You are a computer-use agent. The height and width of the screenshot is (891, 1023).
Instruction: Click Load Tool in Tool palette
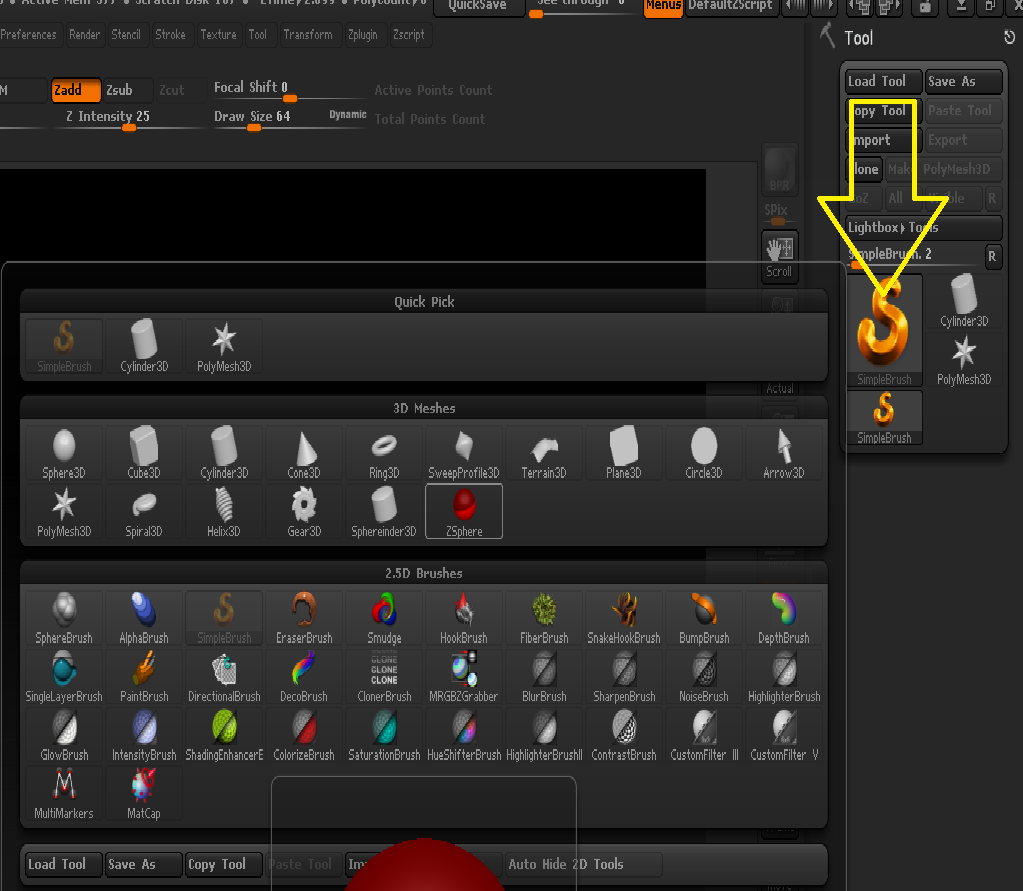[883, 82]
